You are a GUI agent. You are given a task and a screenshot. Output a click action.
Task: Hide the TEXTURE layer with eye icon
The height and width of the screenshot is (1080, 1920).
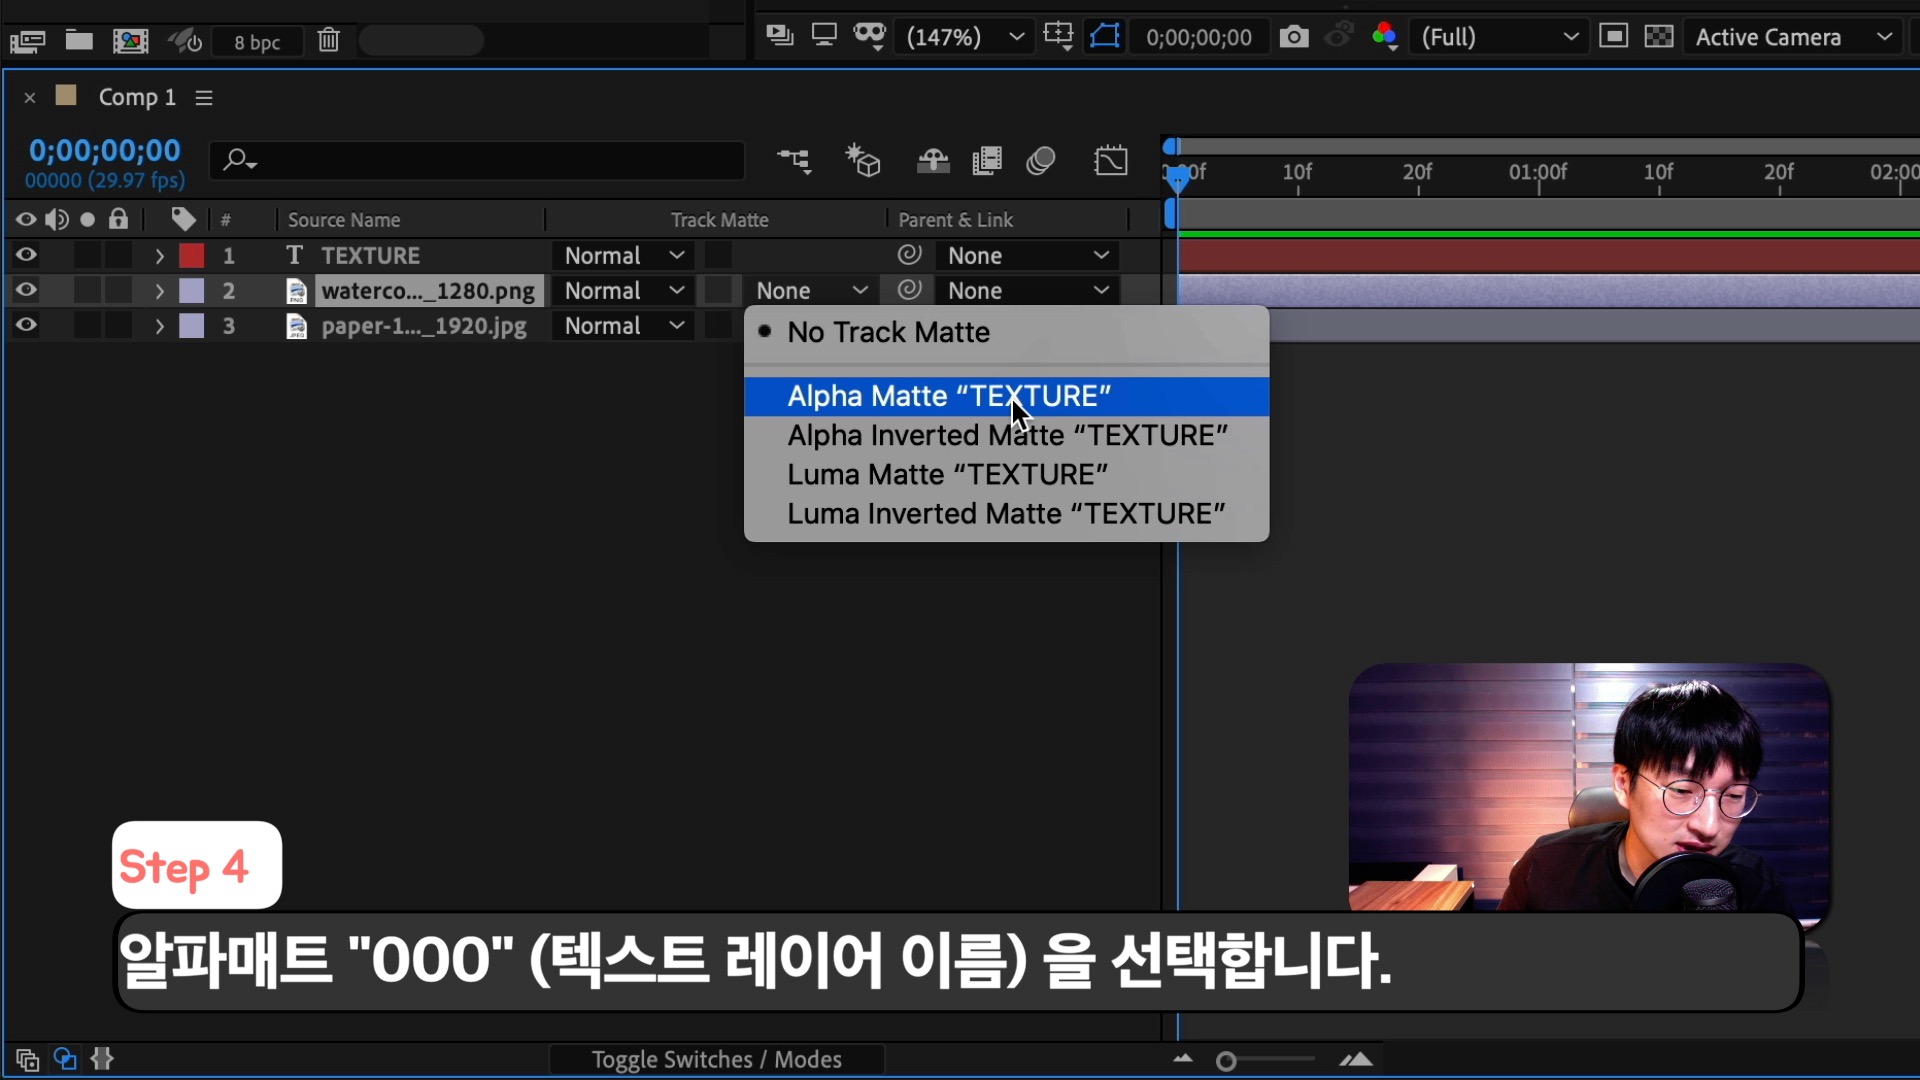[x=26, y=255]
